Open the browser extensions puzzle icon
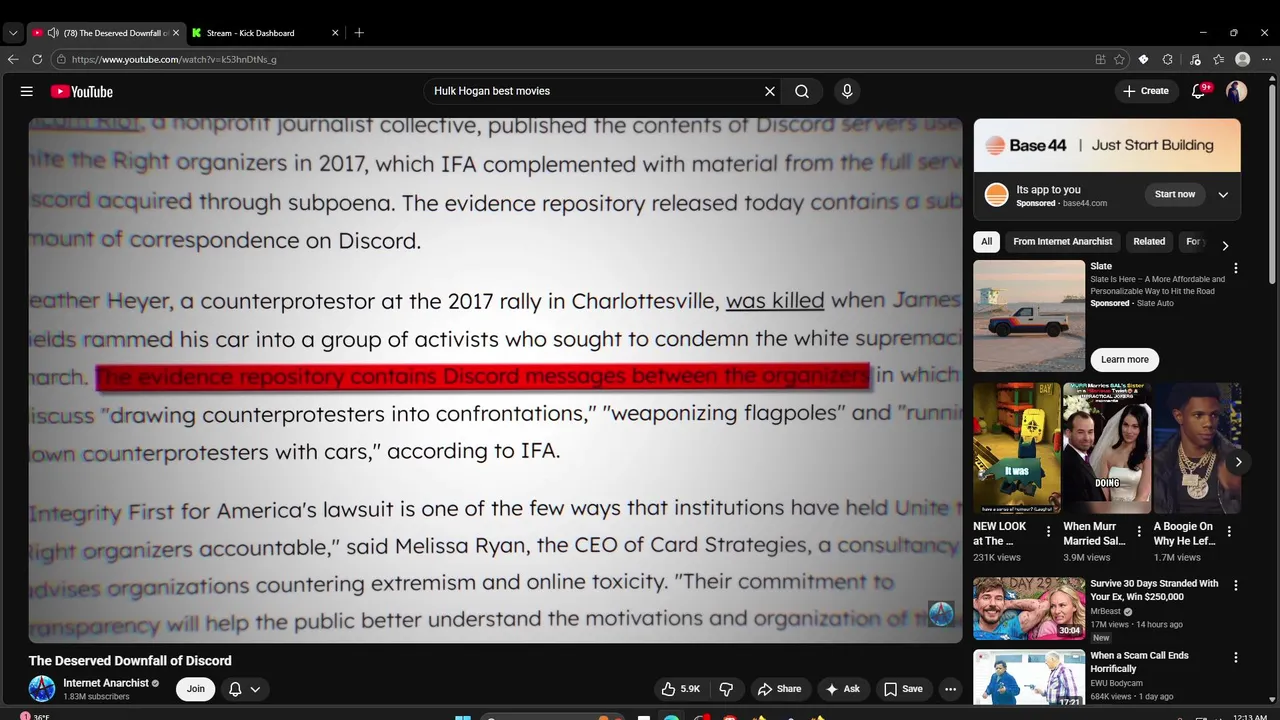 click(1168, 59)
